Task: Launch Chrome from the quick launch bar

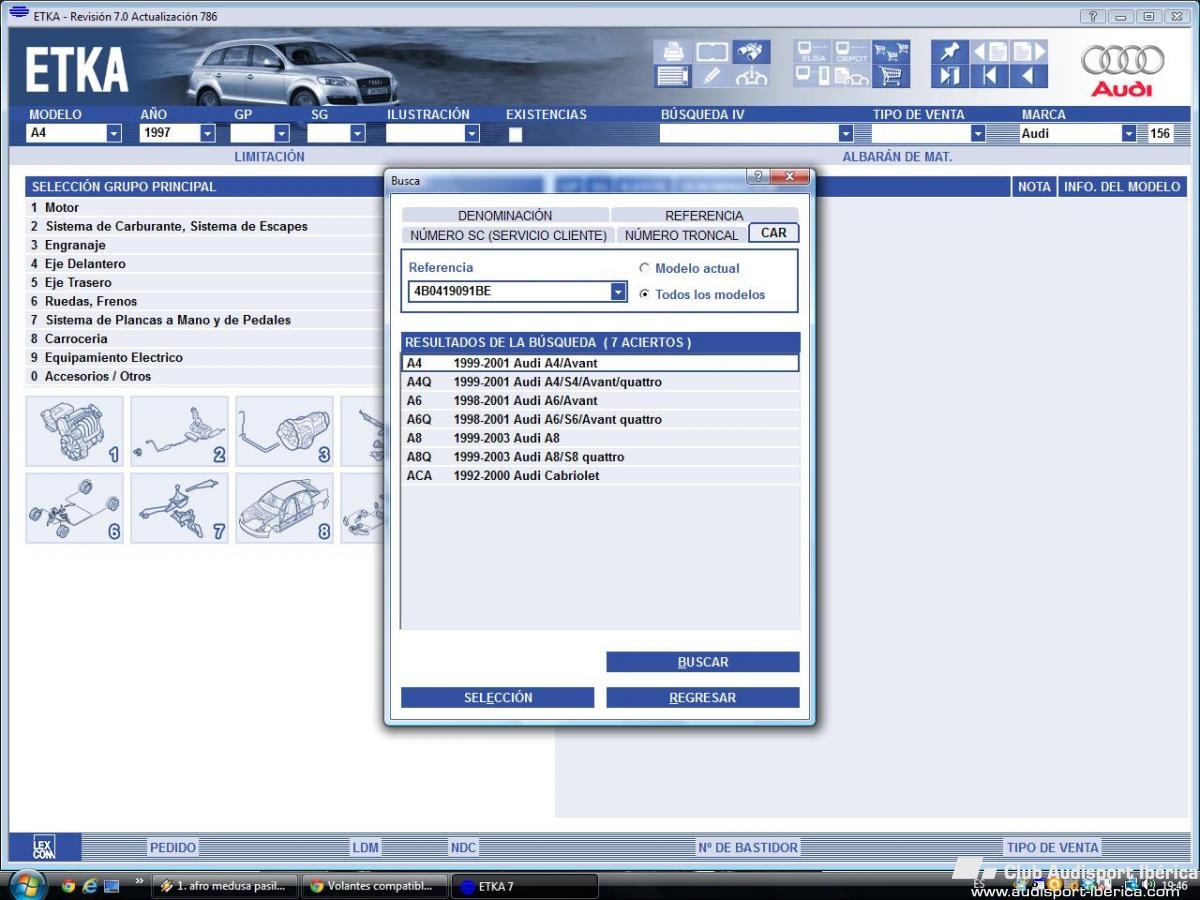Action: [68, 886]
